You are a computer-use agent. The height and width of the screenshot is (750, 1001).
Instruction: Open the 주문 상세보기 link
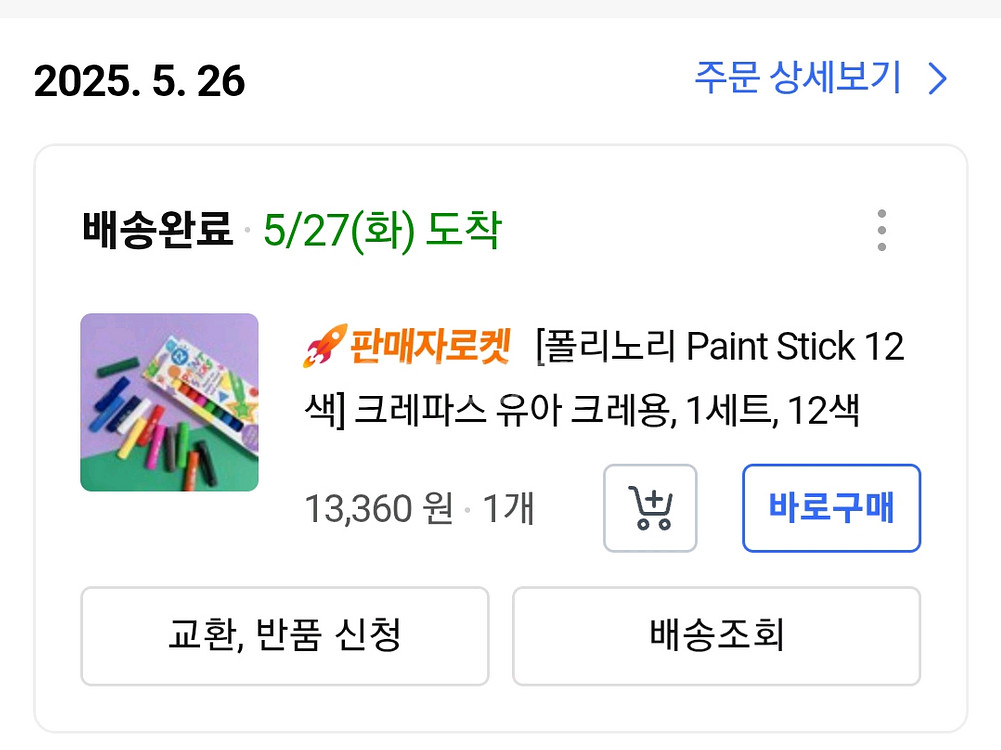tap(798, 78)
